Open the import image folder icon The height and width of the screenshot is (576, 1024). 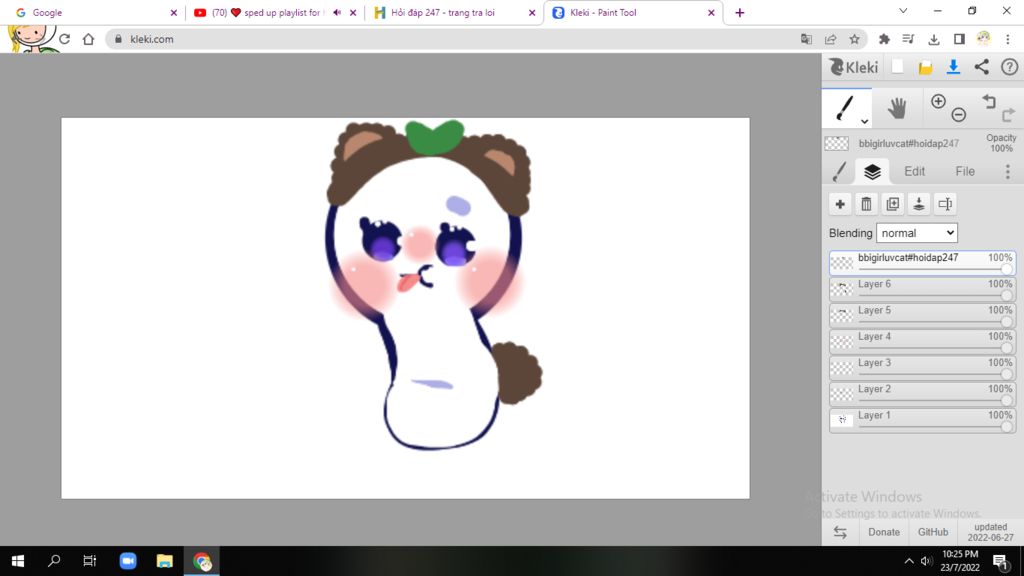[925, 67]
